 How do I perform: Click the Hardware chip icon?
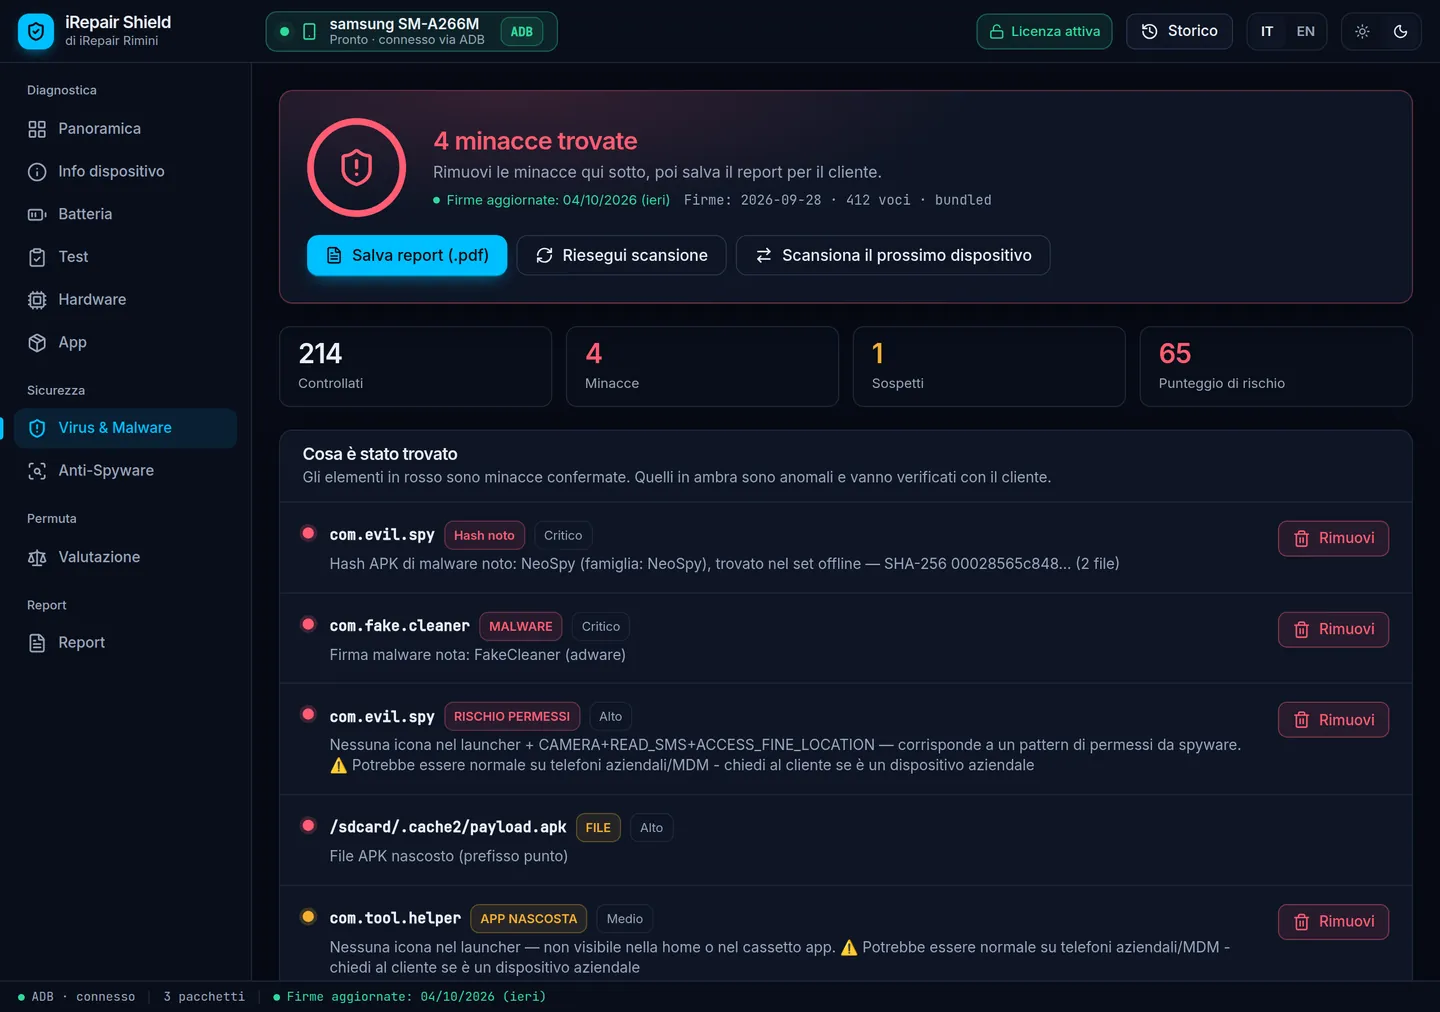(x=37, y=300)
